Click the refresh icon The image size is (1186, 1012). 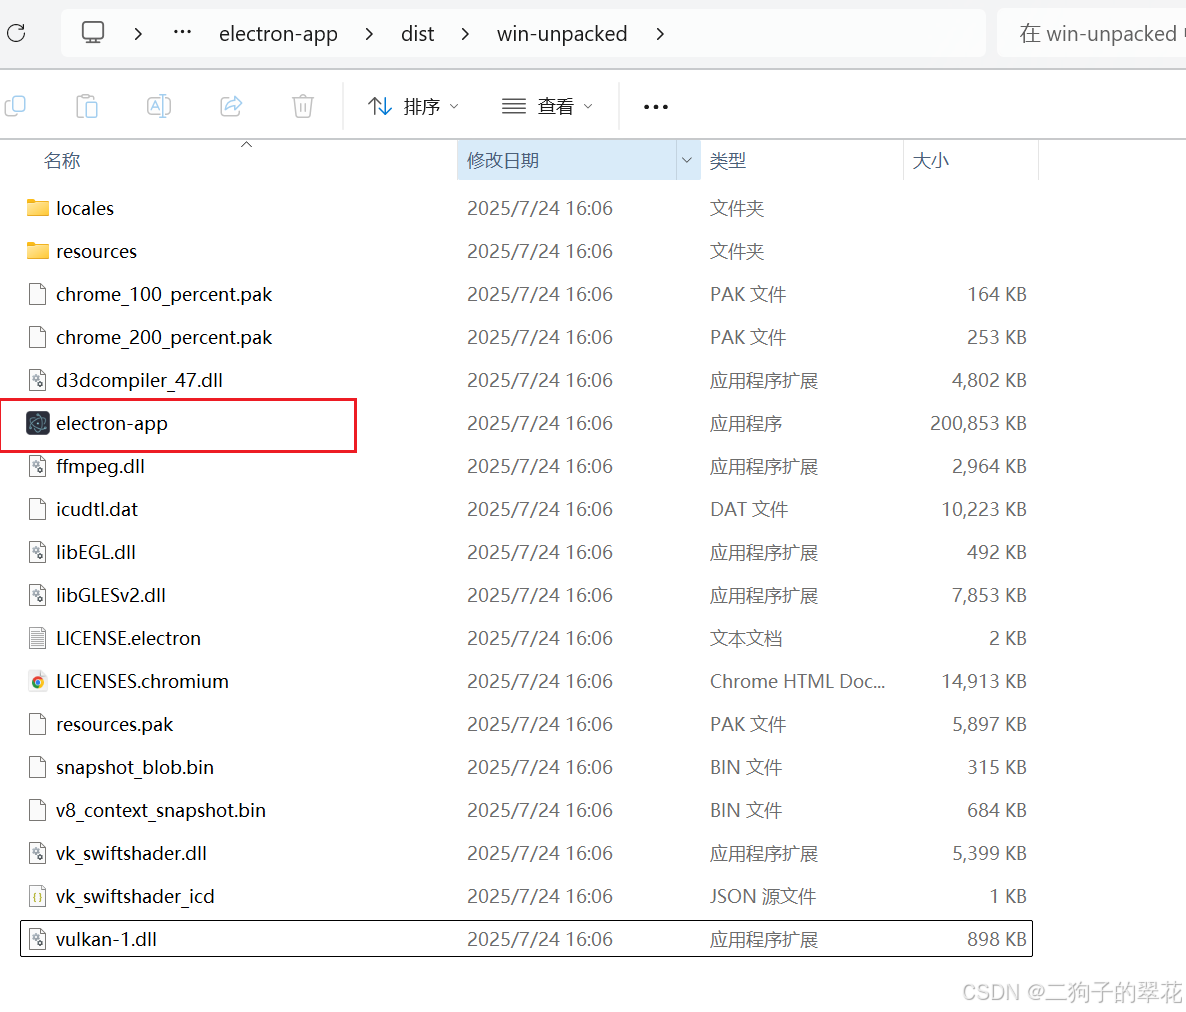coord(16,33)
